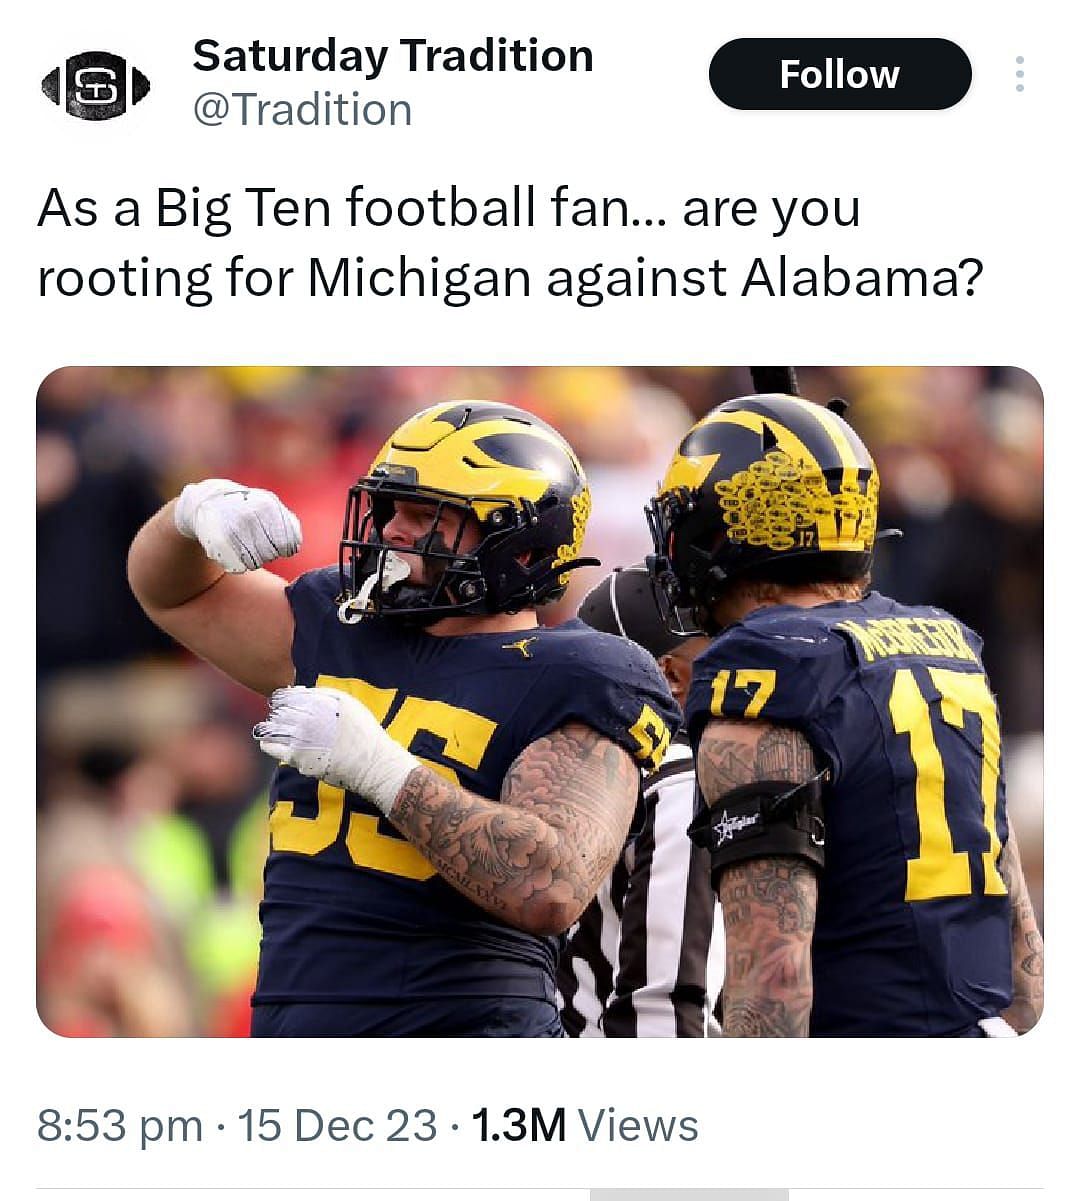
Task: View the 1.3M Views analytics
Action: (x=584, y=1125)
